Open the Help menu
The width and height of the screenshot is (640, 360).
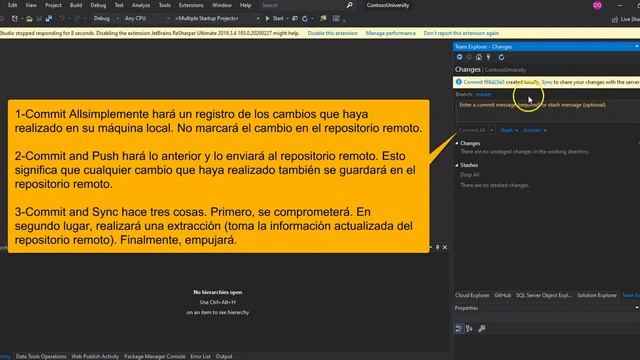[245, 5]
